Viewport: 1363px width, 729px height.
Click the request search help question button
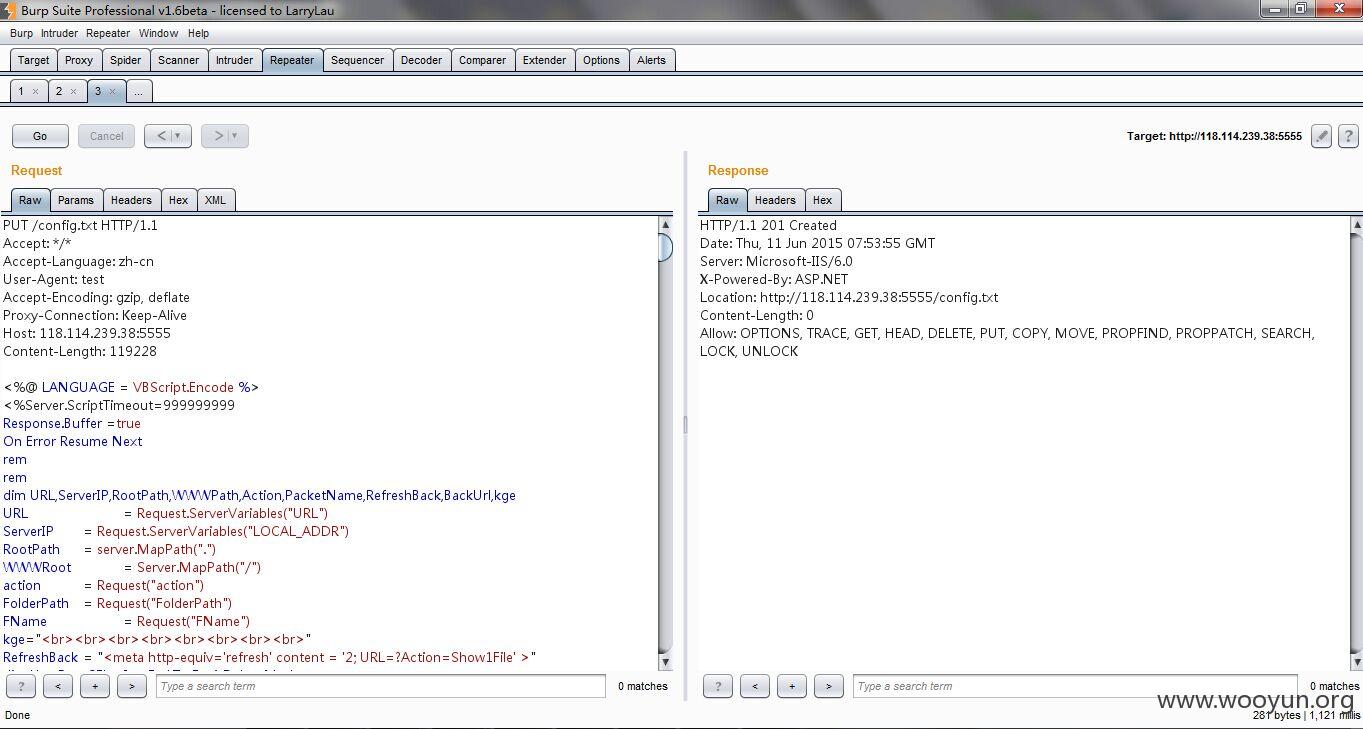21,686
